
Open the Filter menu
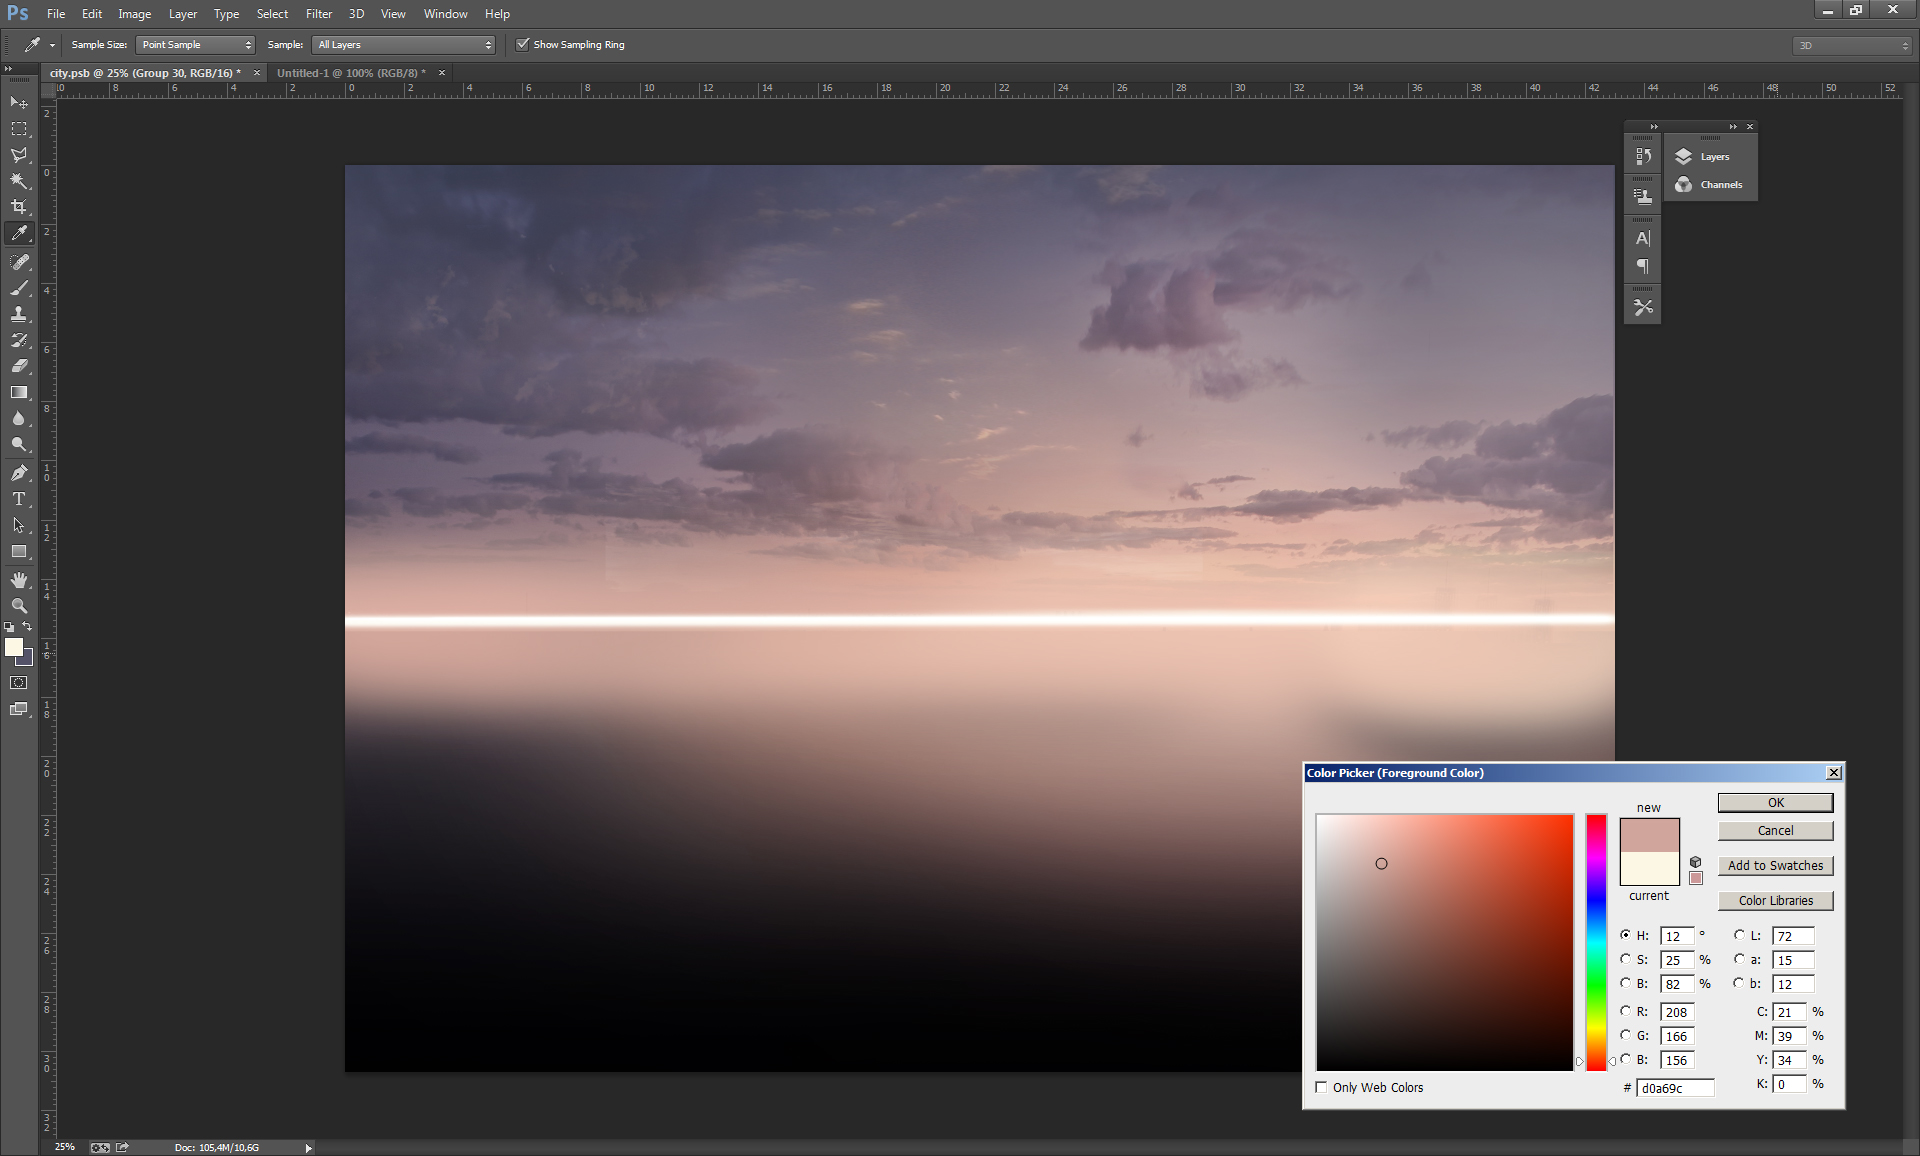(x=318, y=14)
